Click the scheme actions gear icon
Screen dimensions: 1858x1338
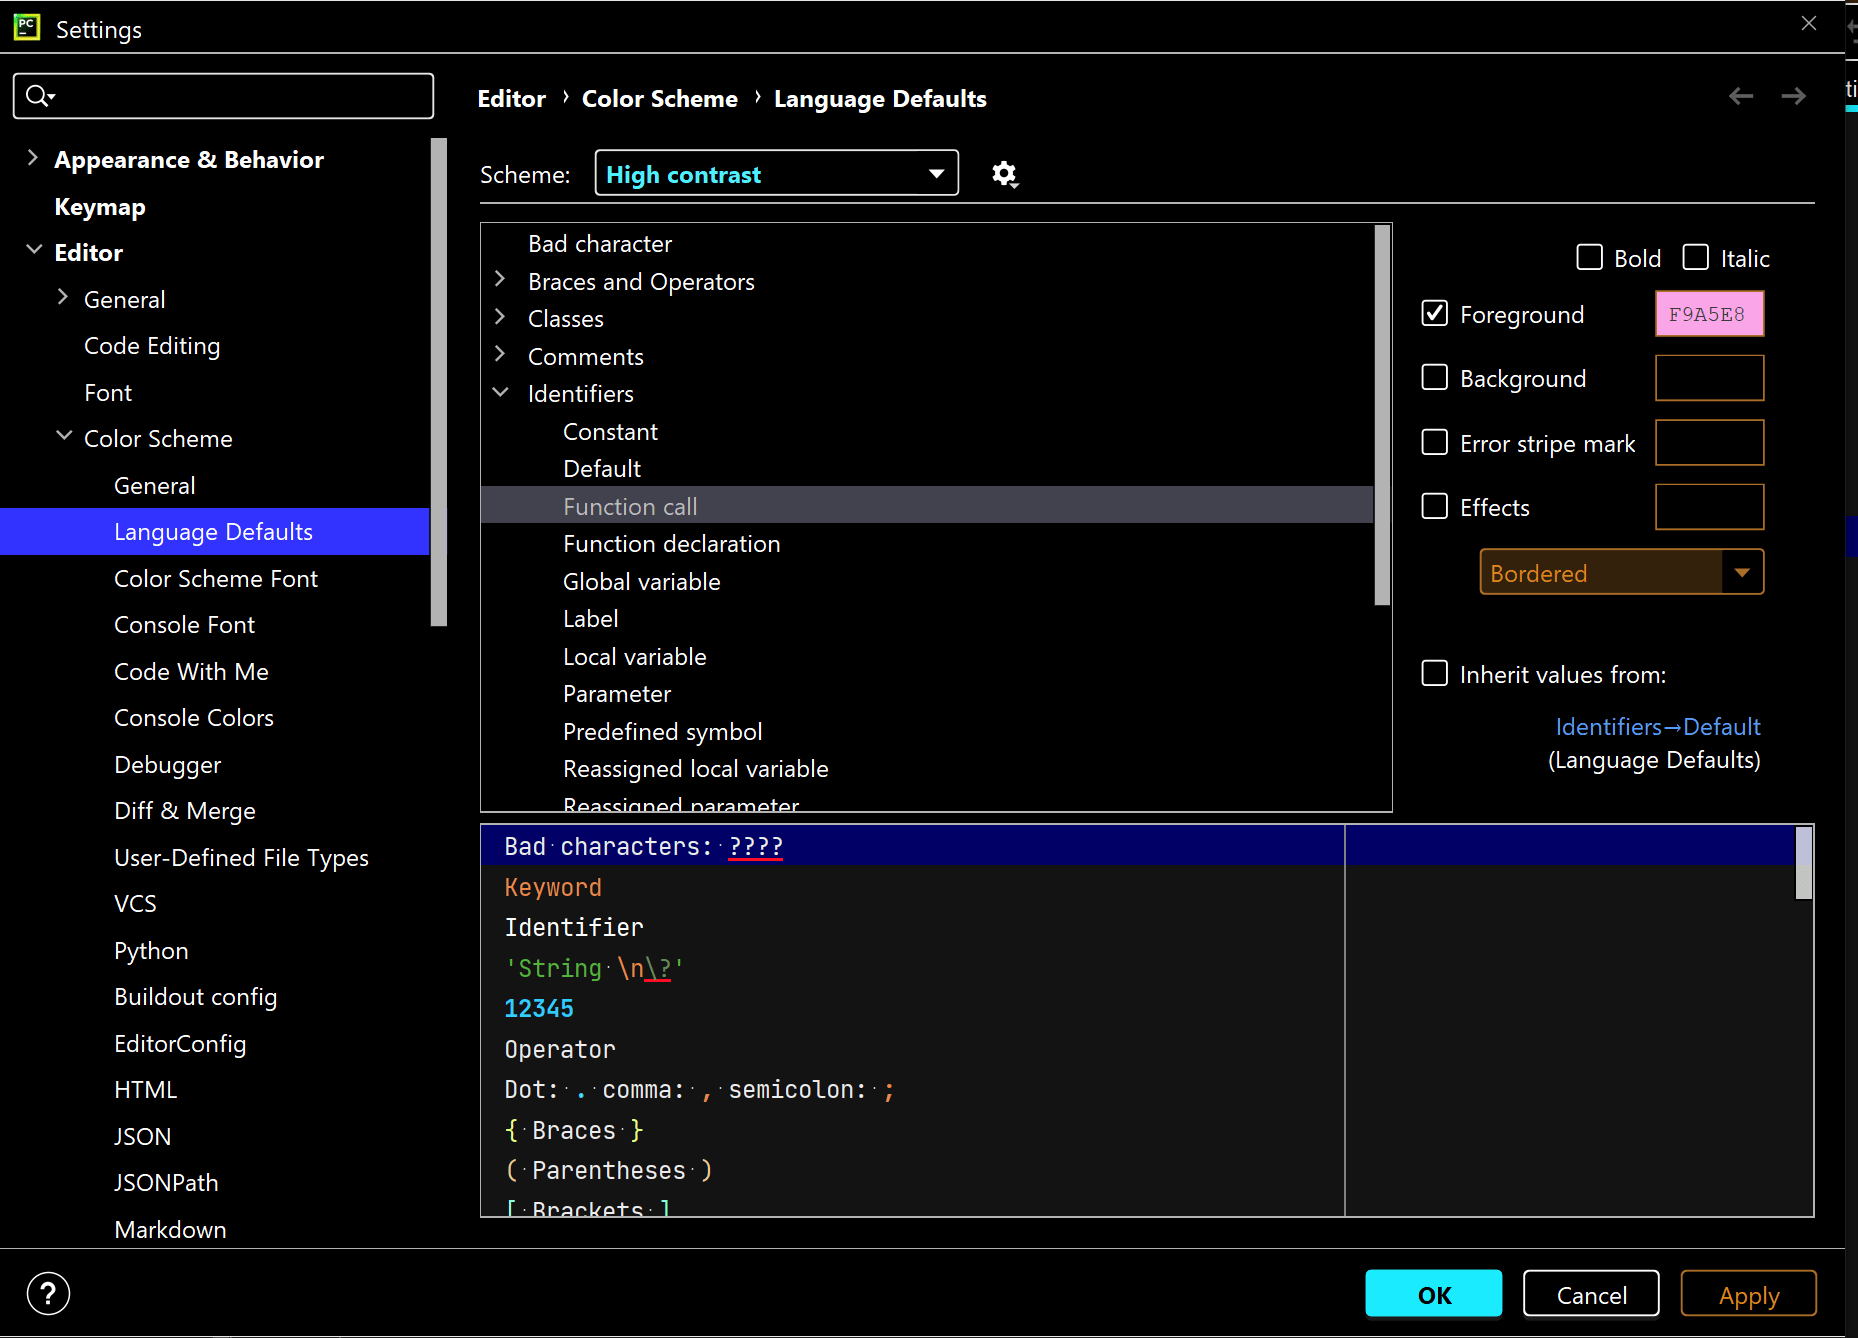click(1004, 174)
